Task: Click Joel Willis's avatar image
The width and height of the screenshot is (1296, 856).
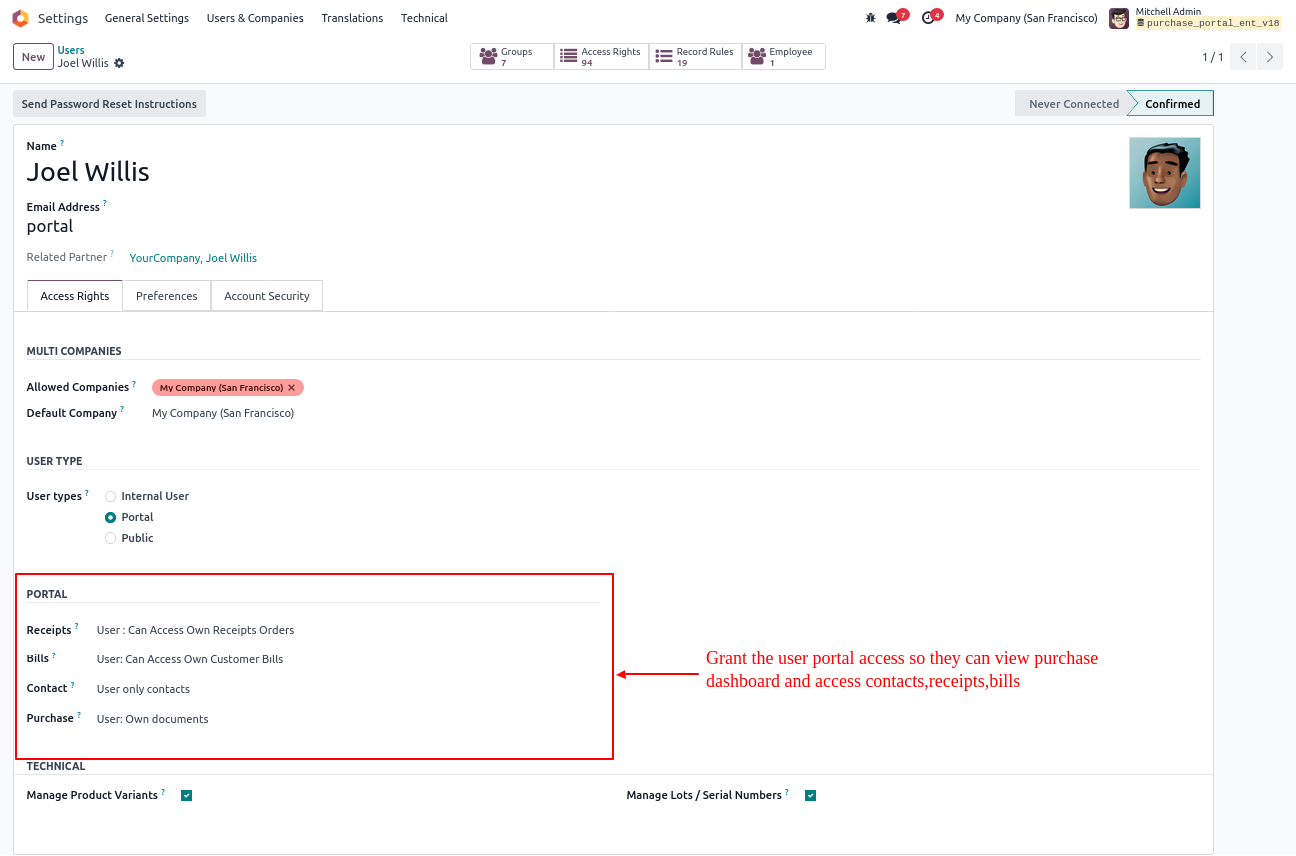Action: point(1164,173)
